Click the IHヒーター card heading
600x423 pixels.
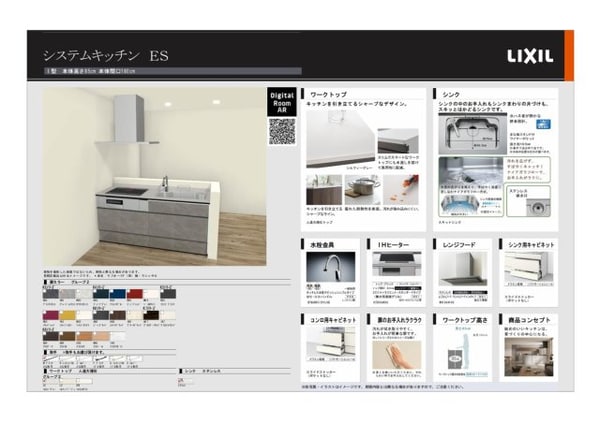(393, 245)
